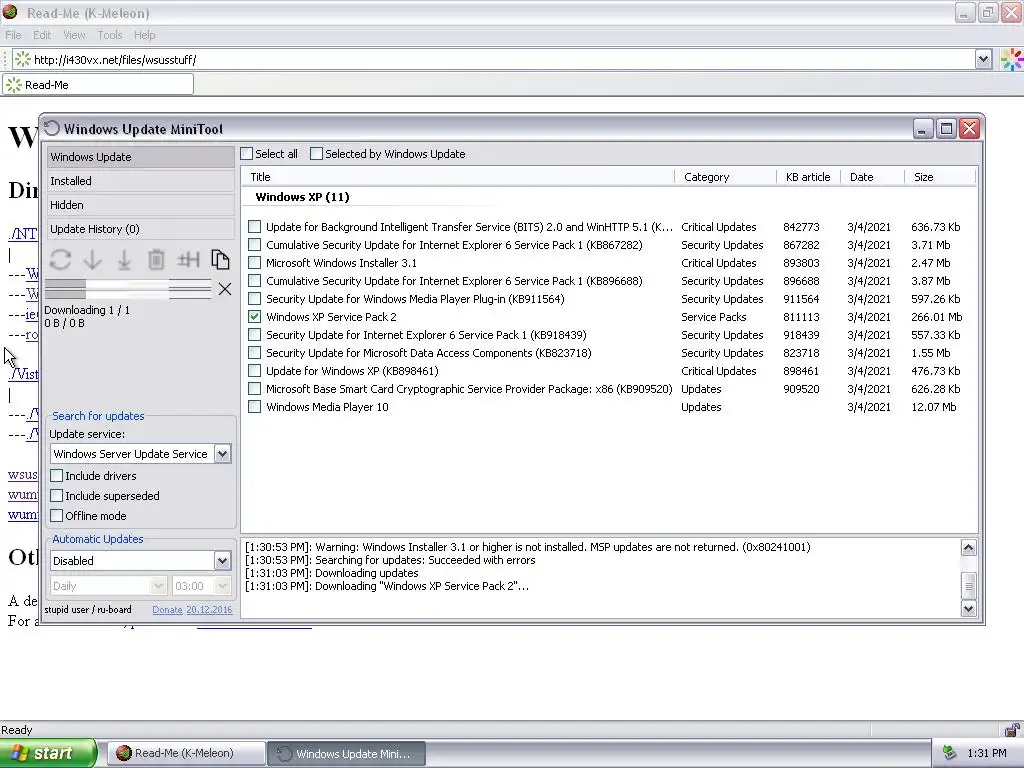1024x768 pixels.
Task: Open the View menu in K-Meleon
Action: pyautogui.click(x=74, y=35)
